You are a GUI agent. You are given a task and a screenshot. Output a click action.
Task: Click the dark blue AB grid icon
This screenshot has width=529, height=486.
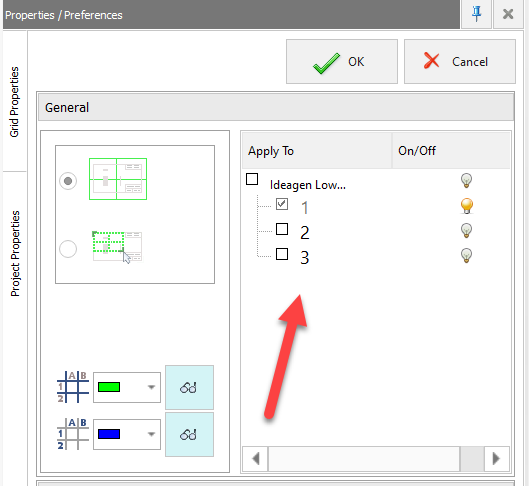(73, 387)
